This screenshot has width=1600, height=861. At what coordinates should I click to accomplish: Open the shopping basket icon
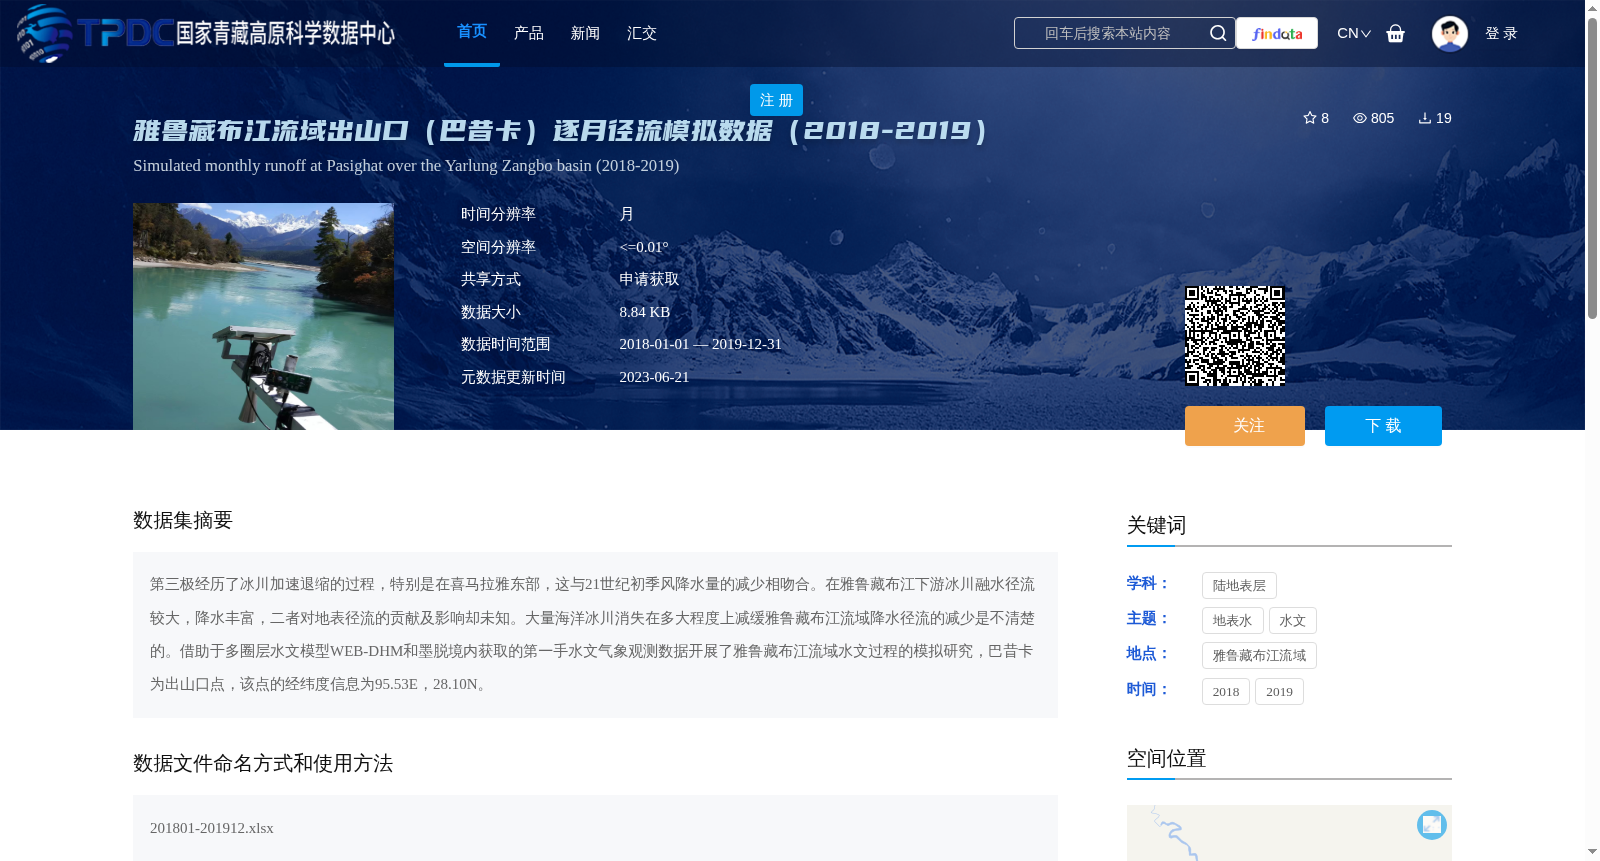tap(1396, 33)
